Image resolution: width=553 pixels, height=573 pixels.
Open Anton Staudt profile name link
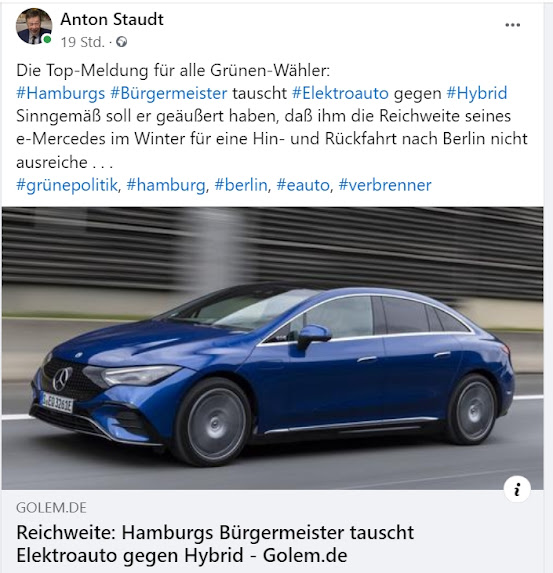[112, 19]
